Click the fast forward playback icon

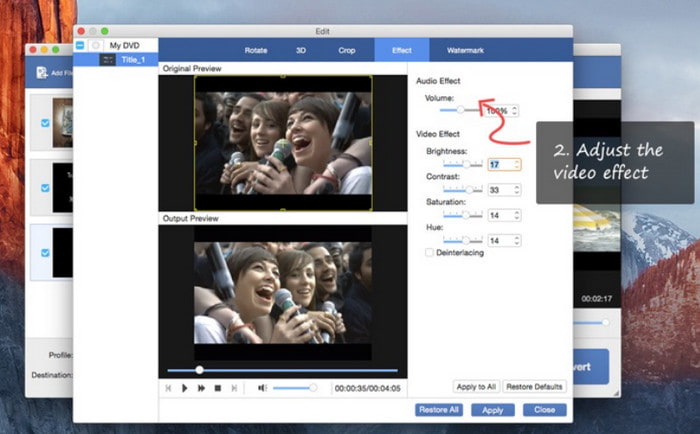(201, 388)
